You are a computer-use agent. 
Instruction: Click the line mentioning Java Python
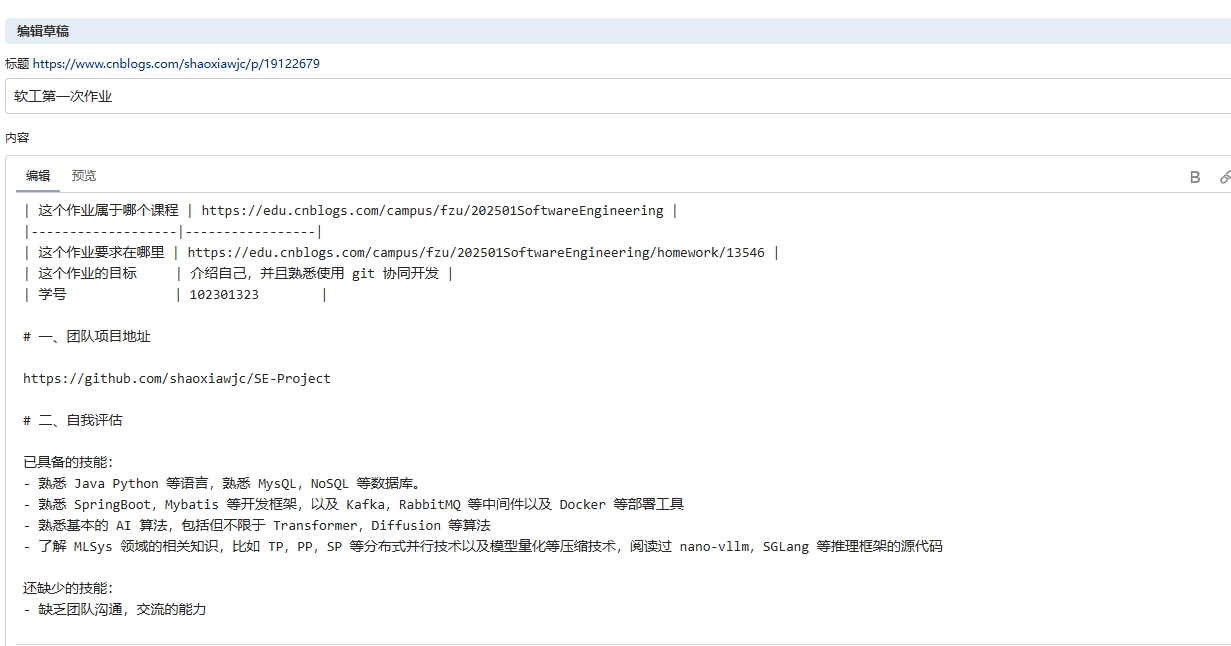pyautogui.click(x=222, y=484)
